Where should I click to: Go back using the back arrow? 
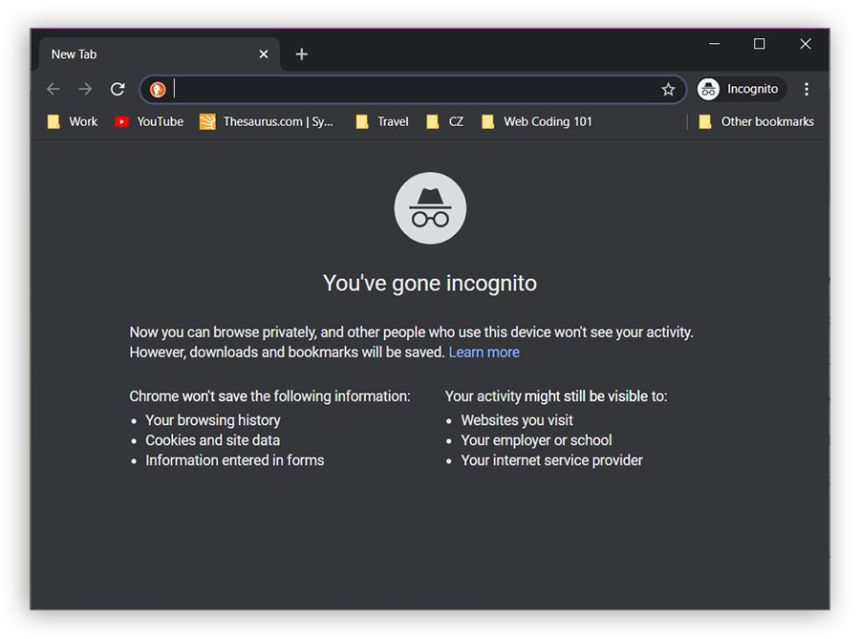tap(54, 89)
